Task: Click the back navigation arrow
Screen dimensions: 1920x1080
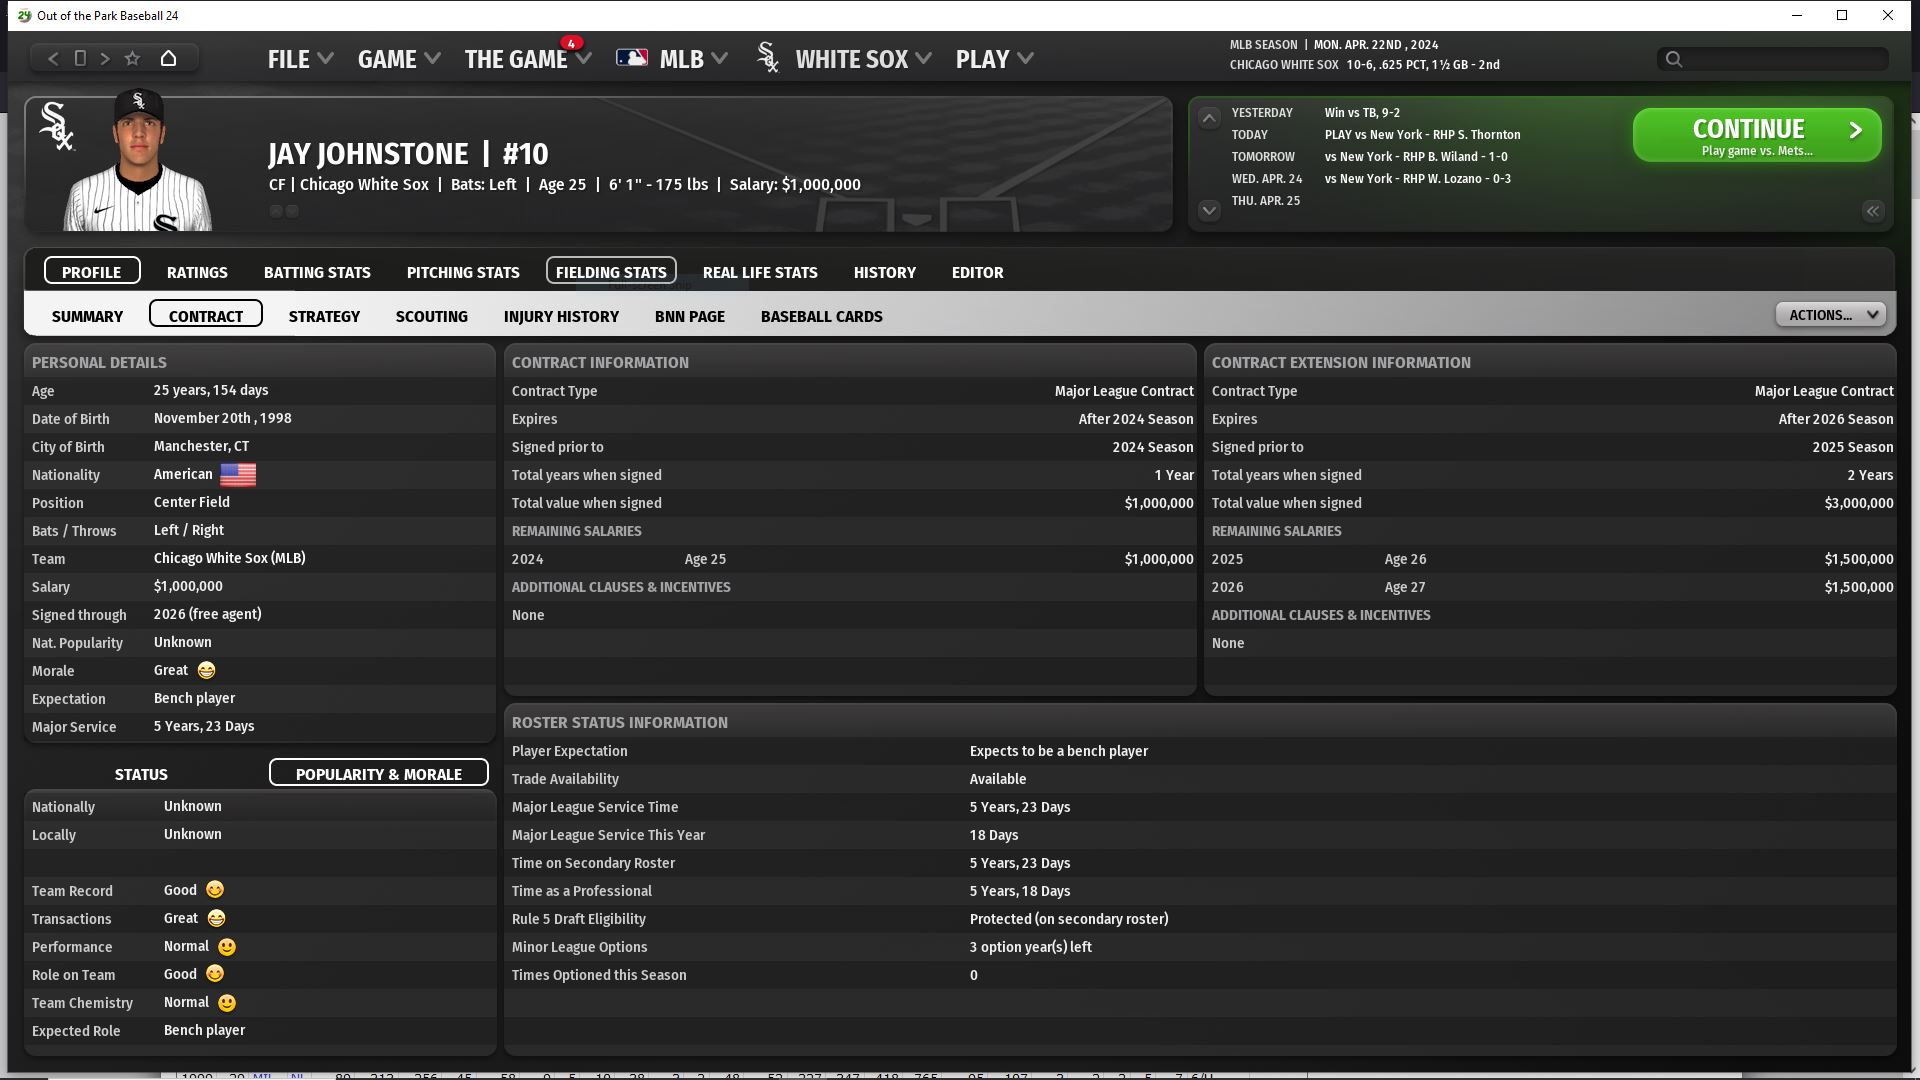Action: pos(53,59)
